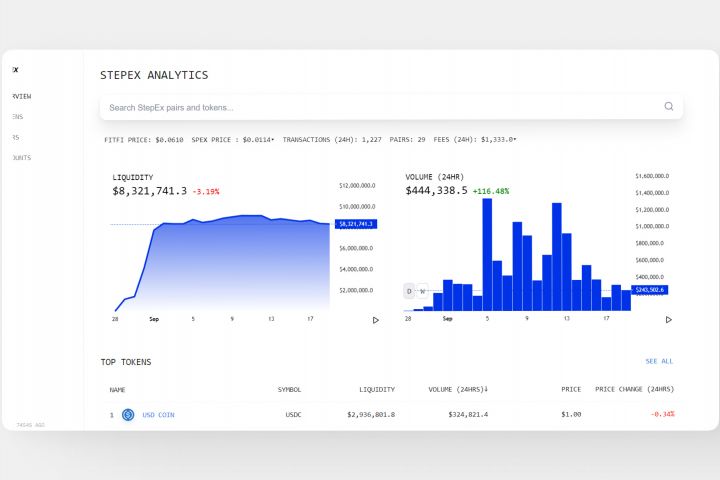
Task: Click the $1.00 price cell
Action: [571, 414]
